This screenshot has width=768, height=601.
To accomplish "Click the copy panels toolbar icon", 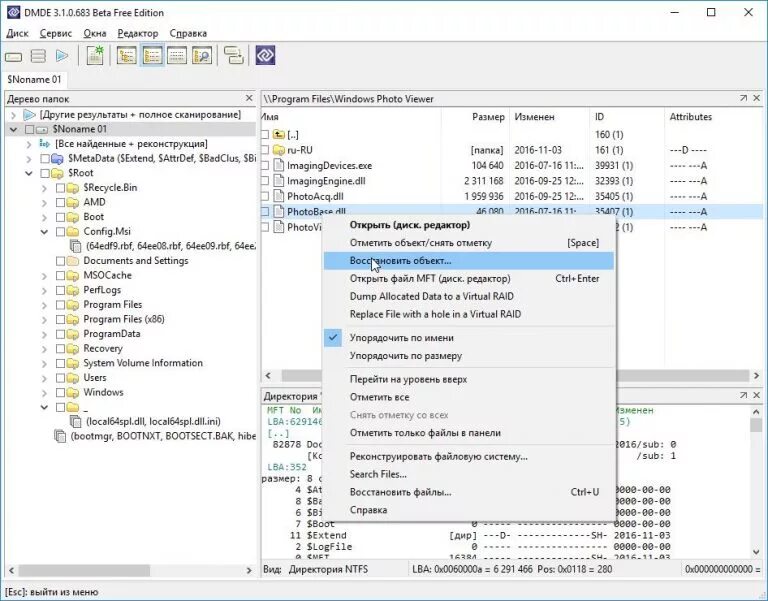I will point(234,55).
